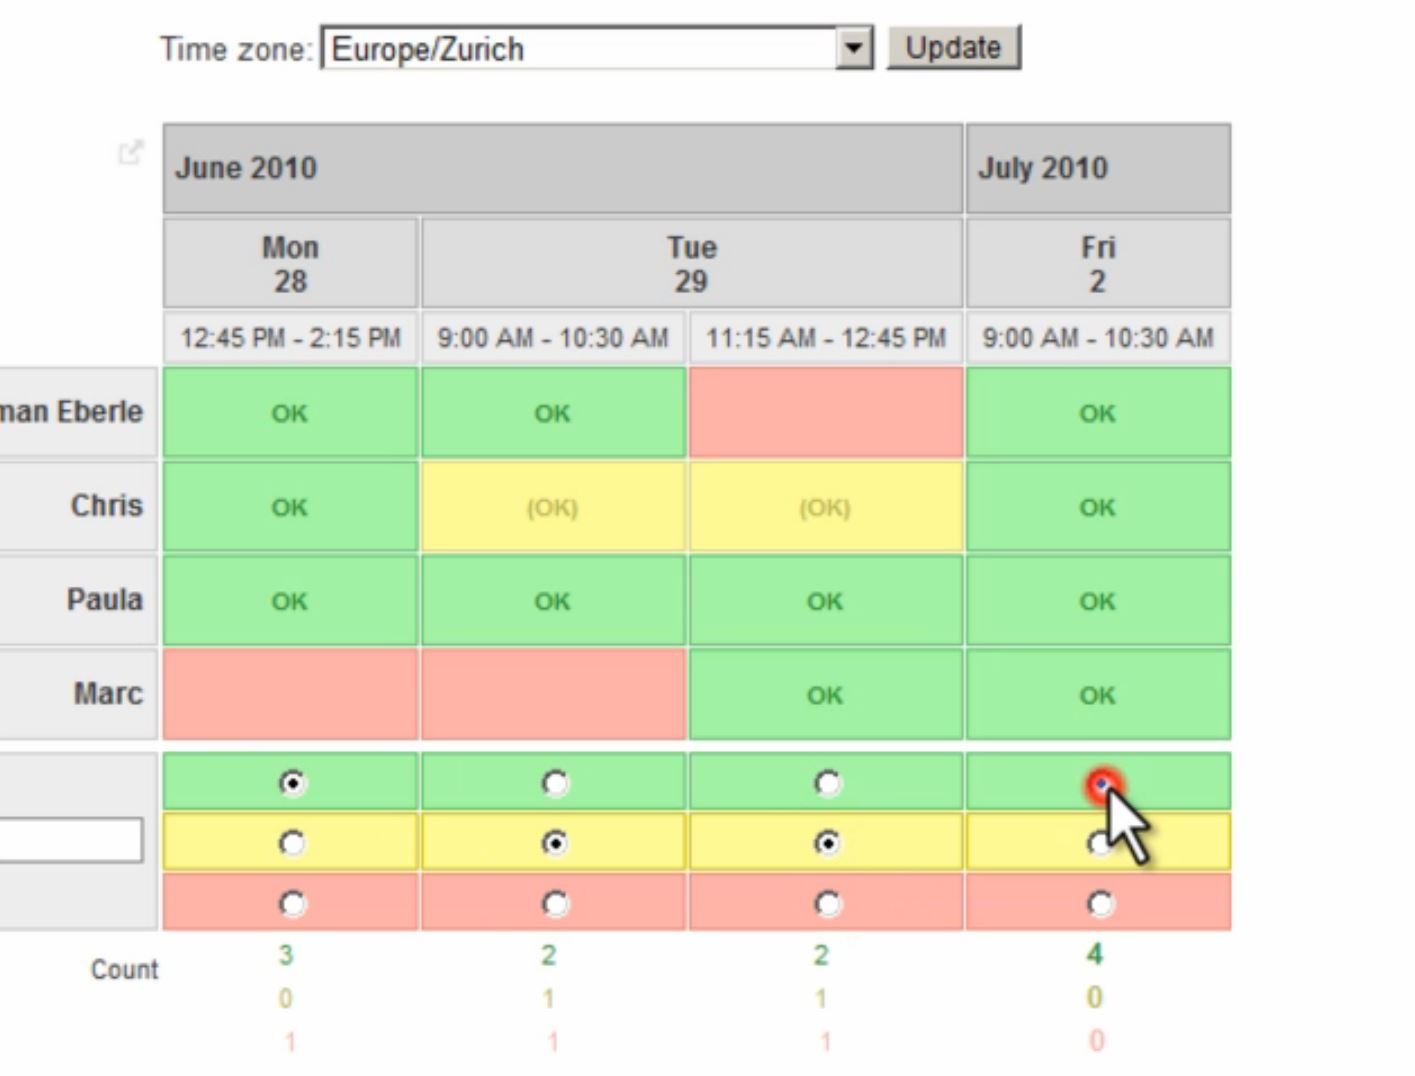Image resolution: width=1415 pixels, height=1076 pixels.
Task: Click Marc's OK cell for Tue 11:15
Action: [x=824, y=694]
